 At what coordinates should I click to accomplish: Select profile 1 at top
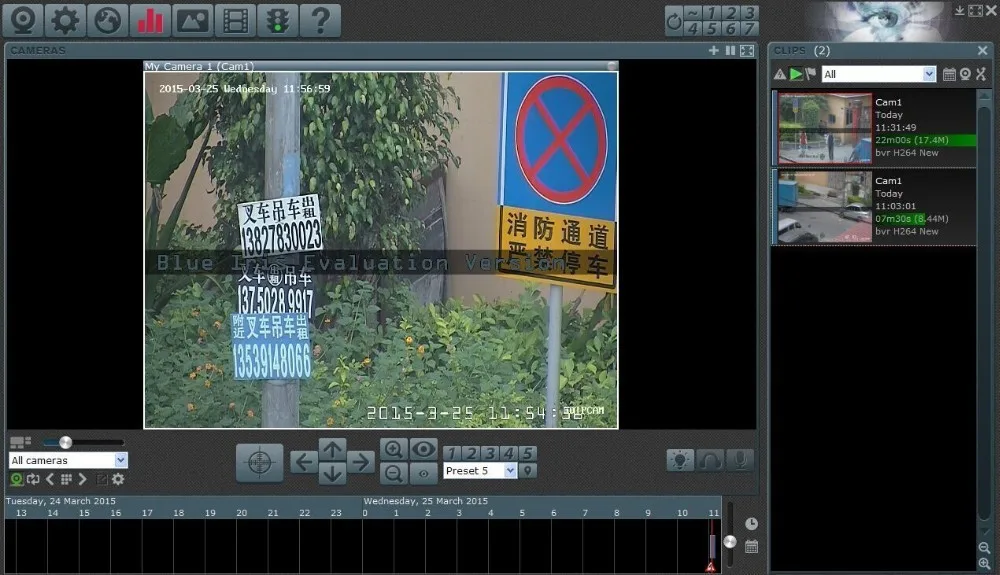pos(712,13)
